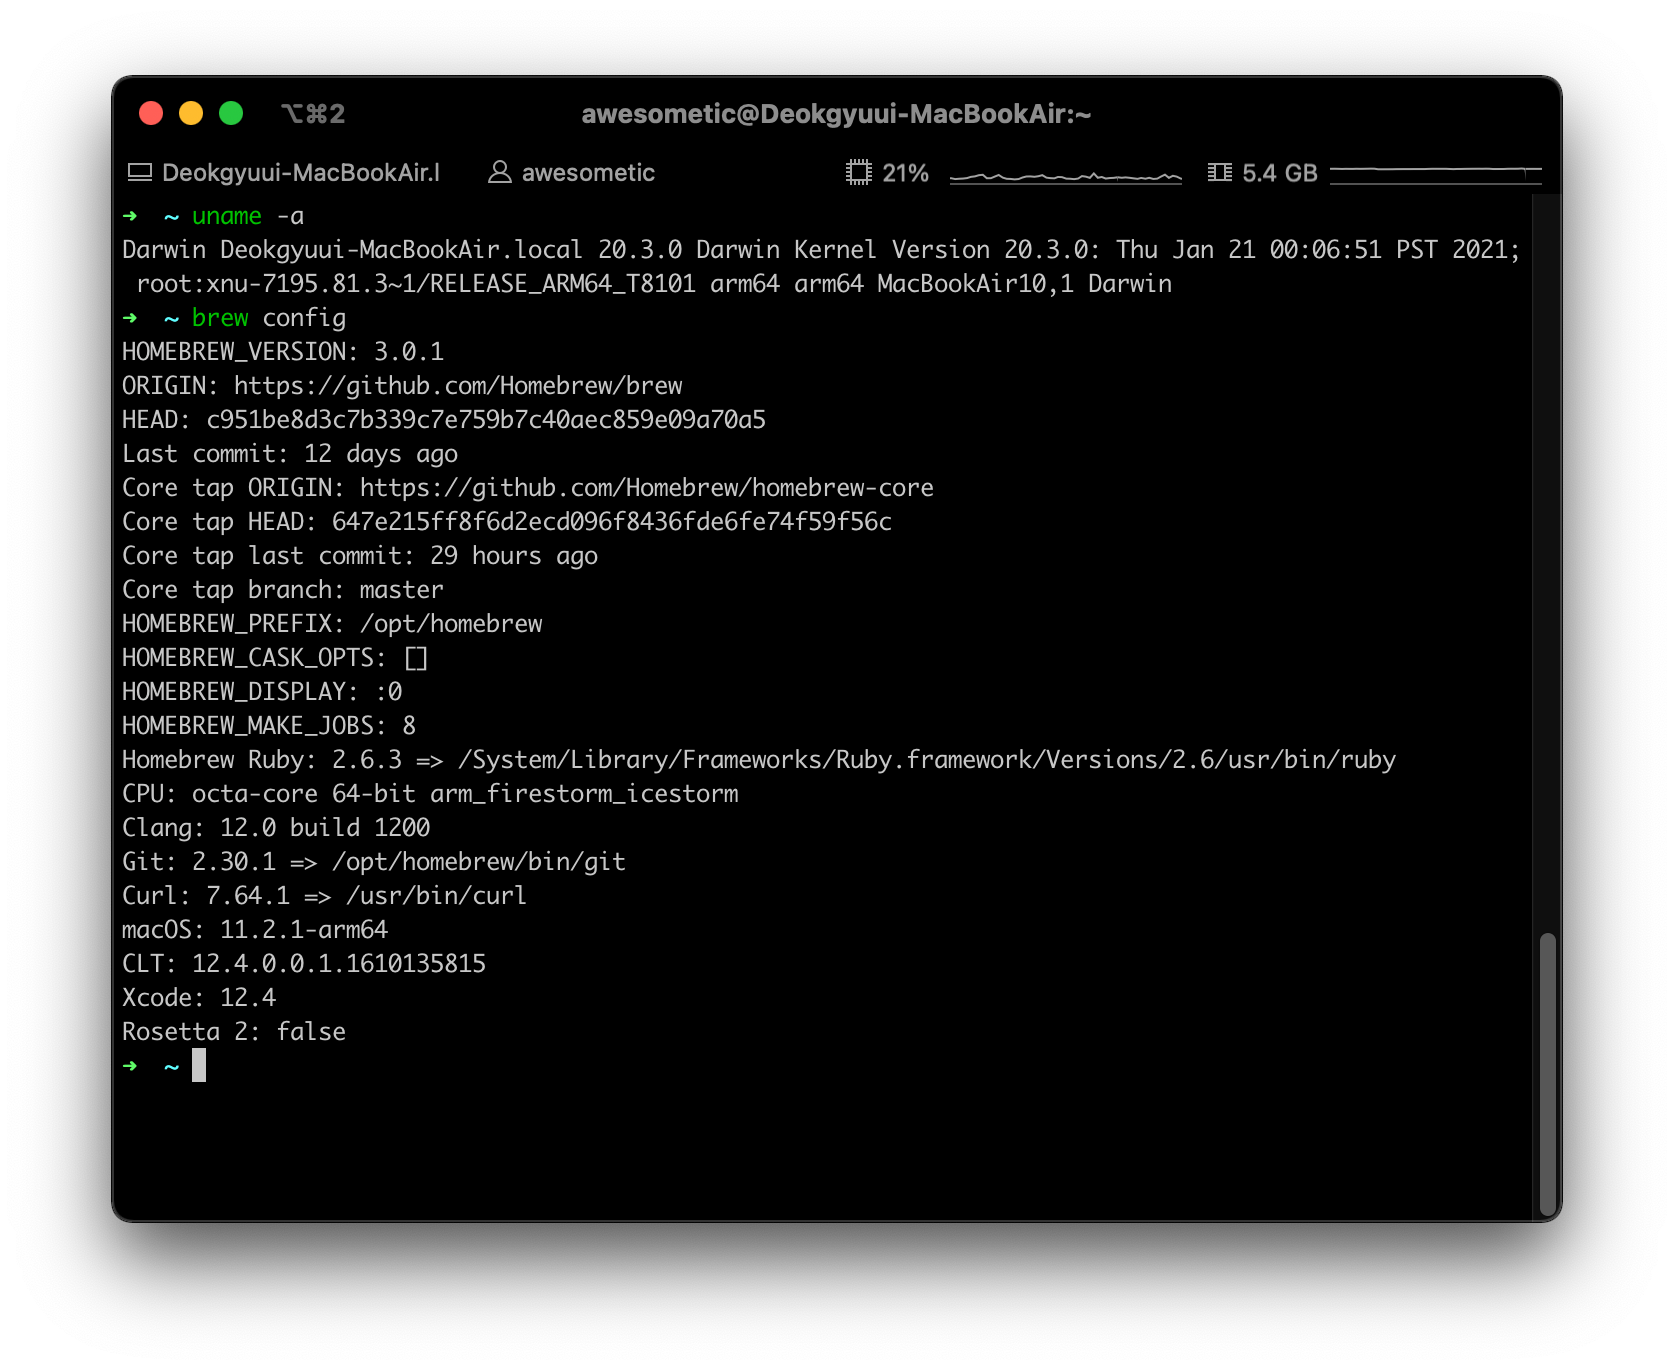The image size is (1674, 1370).
Task: Click the HOMEBREW_VERSION: 3.0.1 line
Action: point(283,352)
